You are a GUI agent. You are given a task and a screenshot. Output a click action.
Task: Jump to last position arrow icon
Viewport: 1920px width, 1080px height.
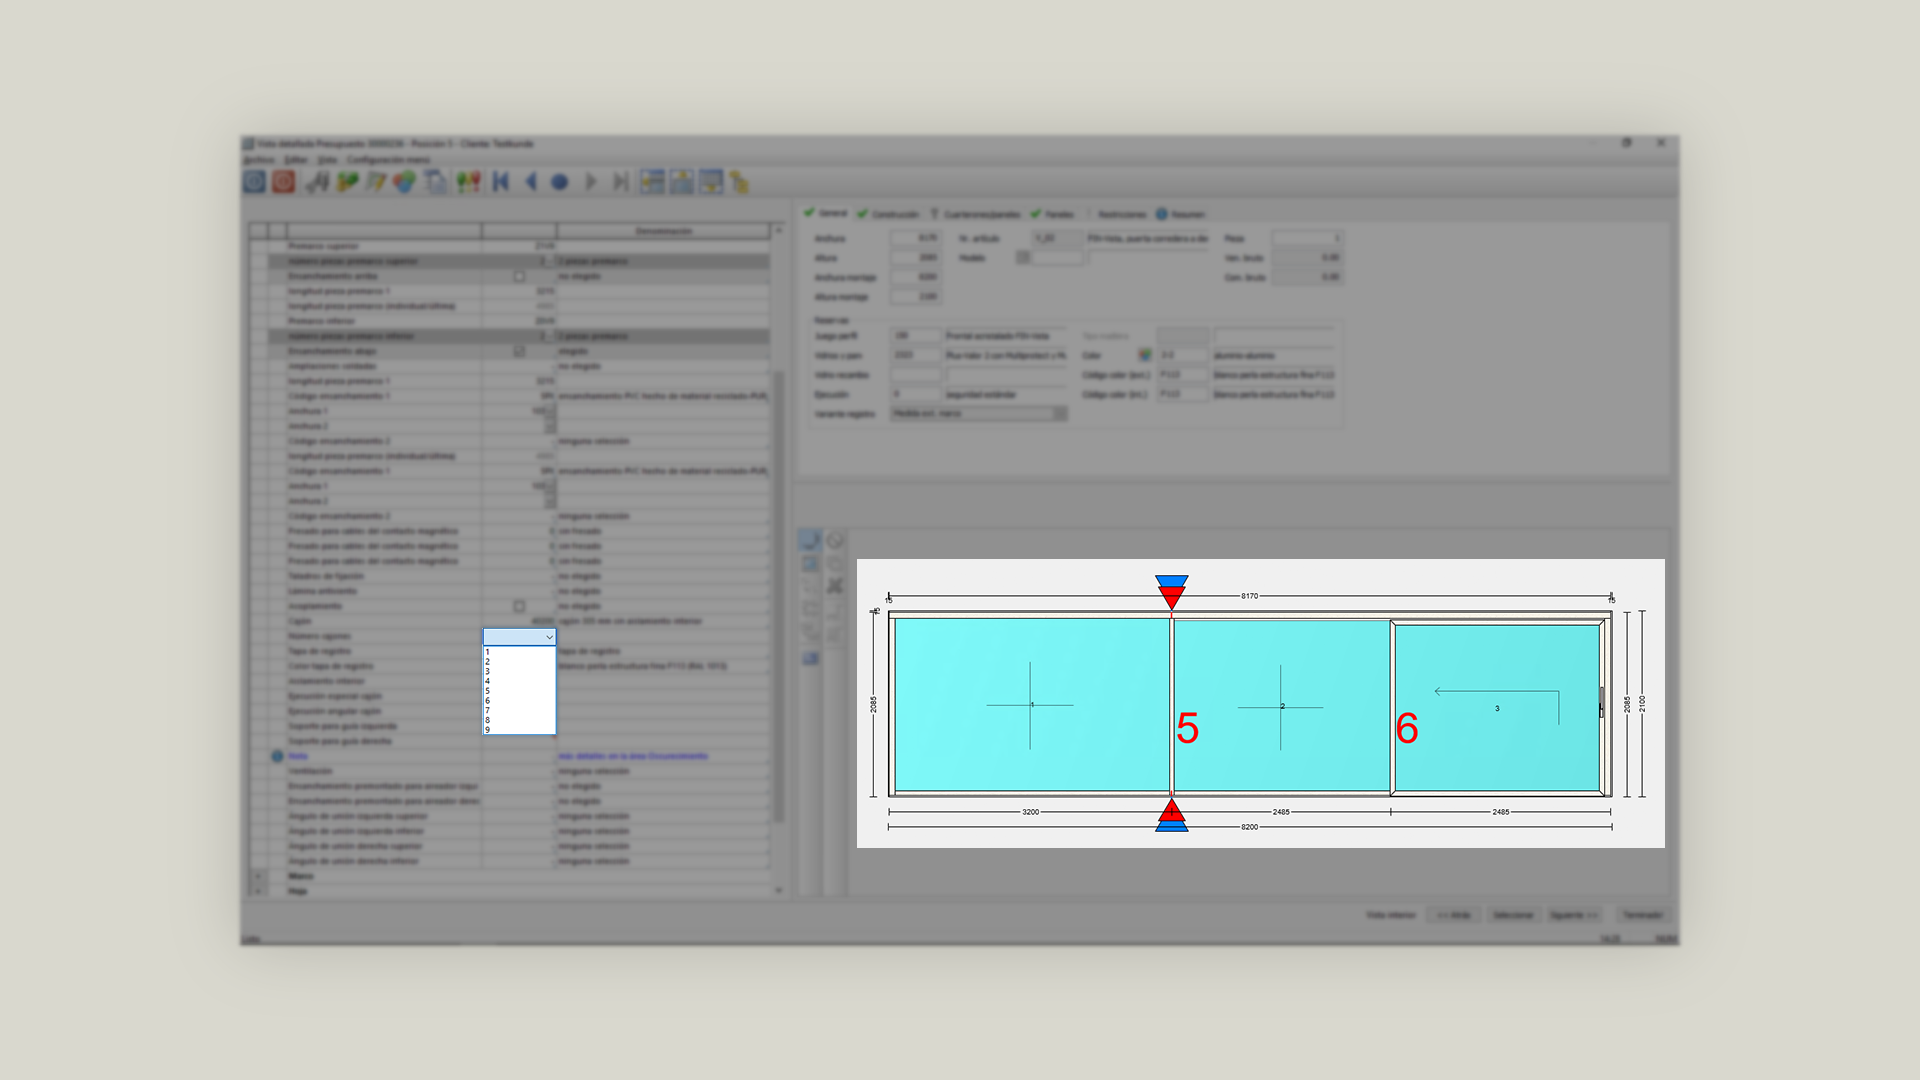tap(621, 182)
